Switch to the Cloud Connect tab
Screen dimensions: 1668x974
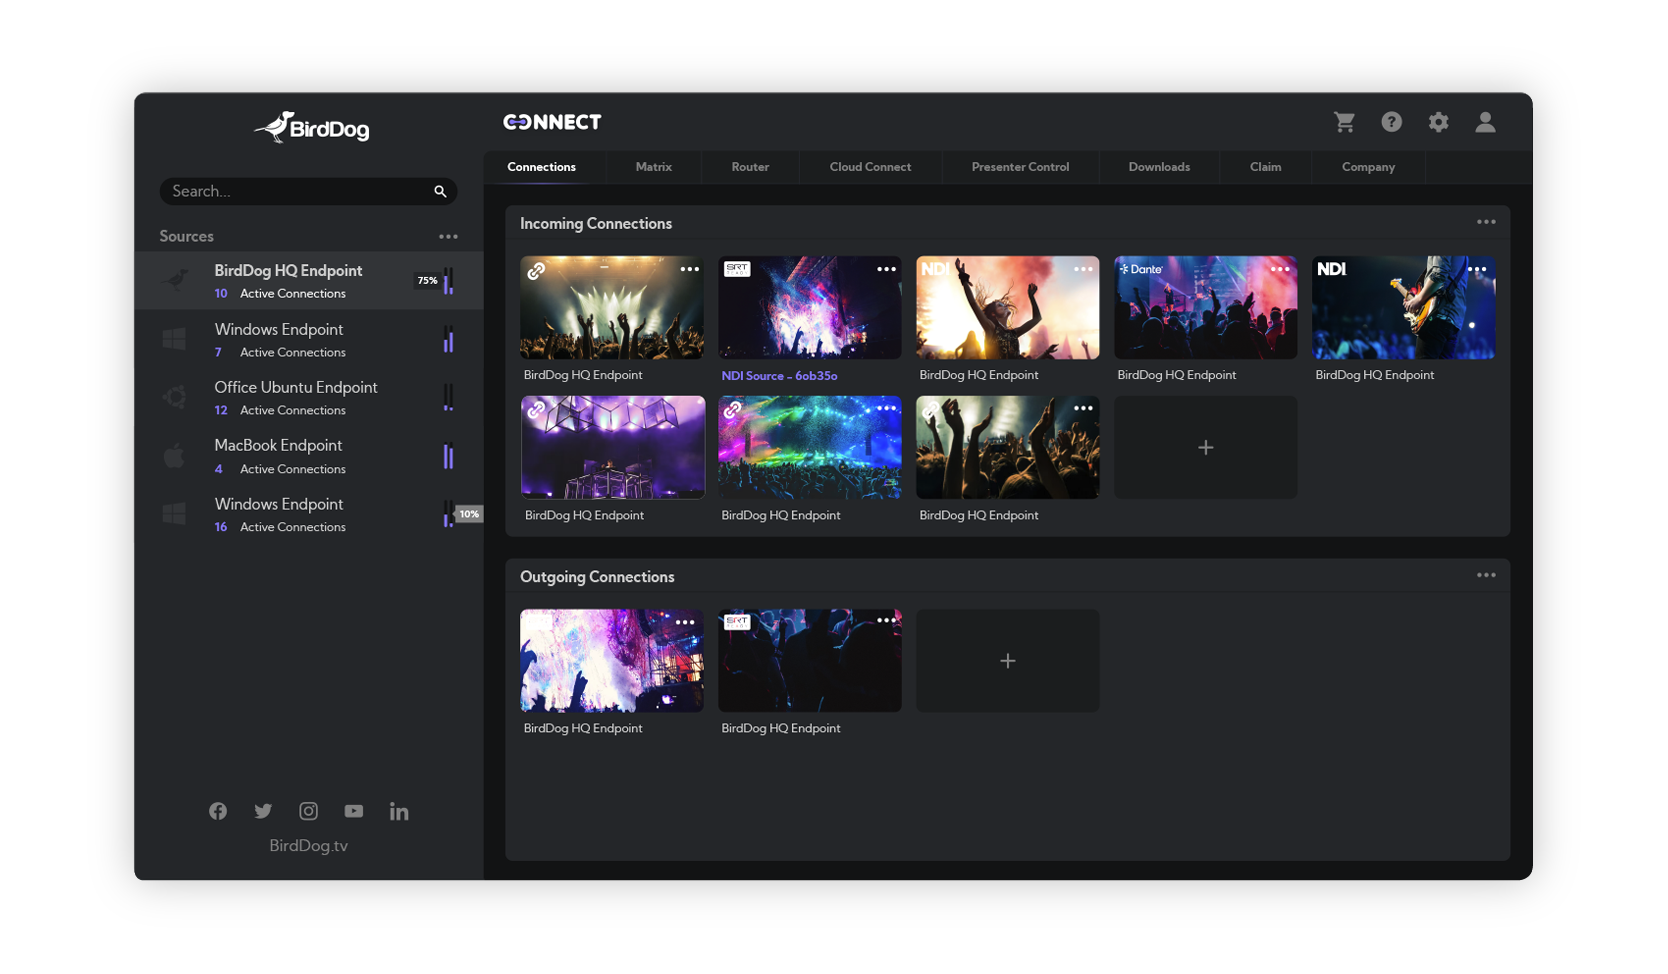[870, 167]
